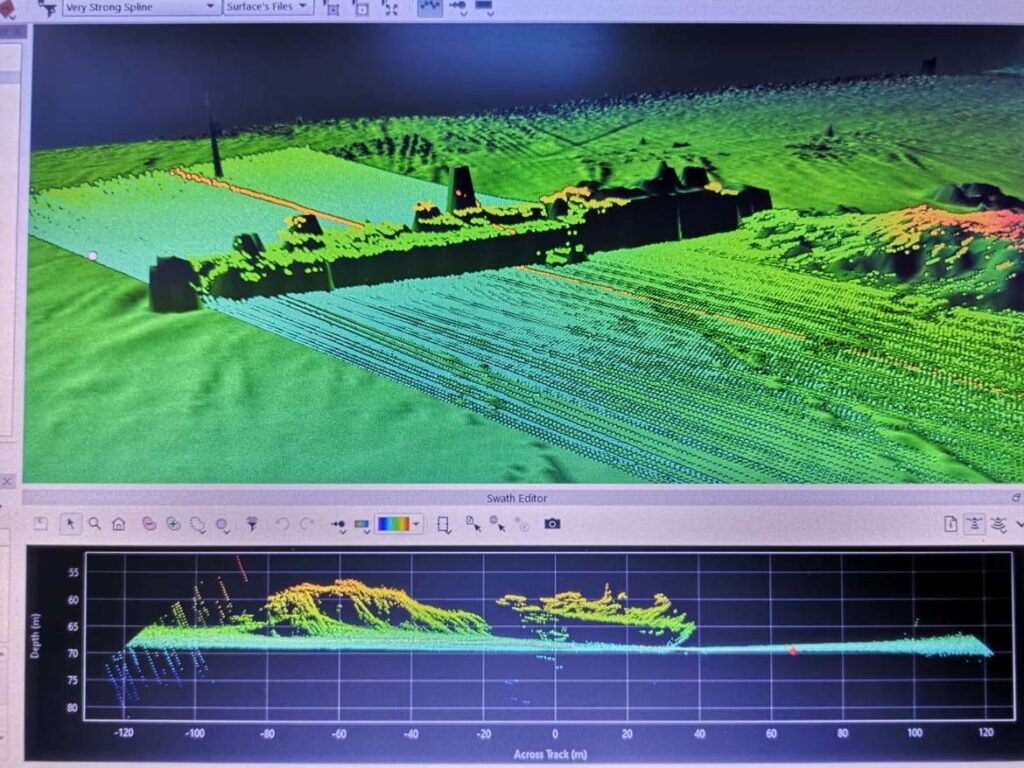This screenshot has height=768, width=1024.
Task: Save edits with Swath Editor save icon
Action: (40, 524)
